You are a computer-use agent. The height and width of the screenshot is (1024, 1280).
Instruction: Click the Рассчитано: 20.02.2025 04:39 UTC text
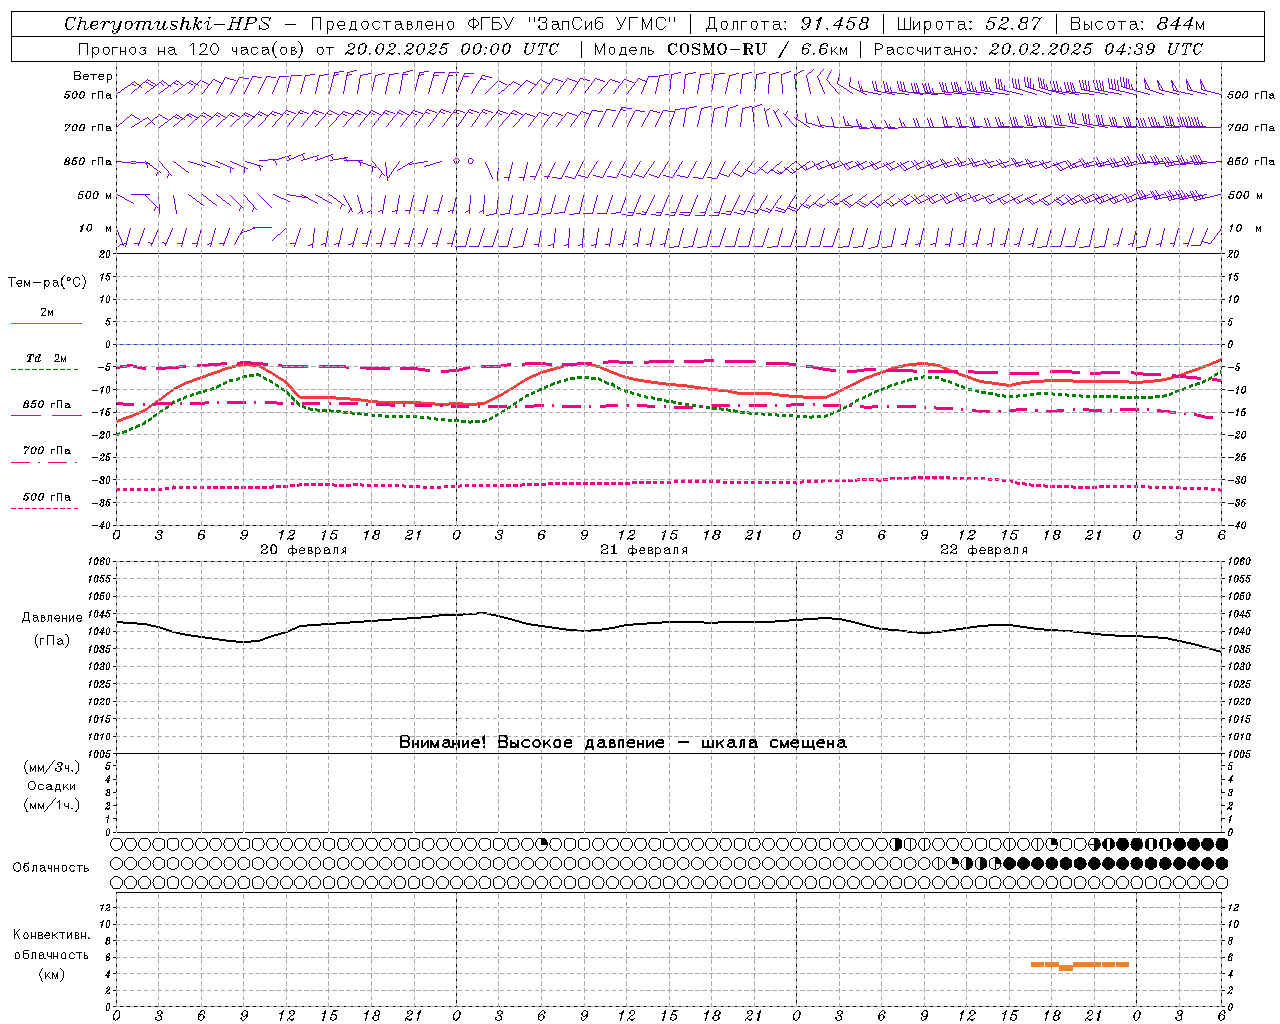point(1038,49)
